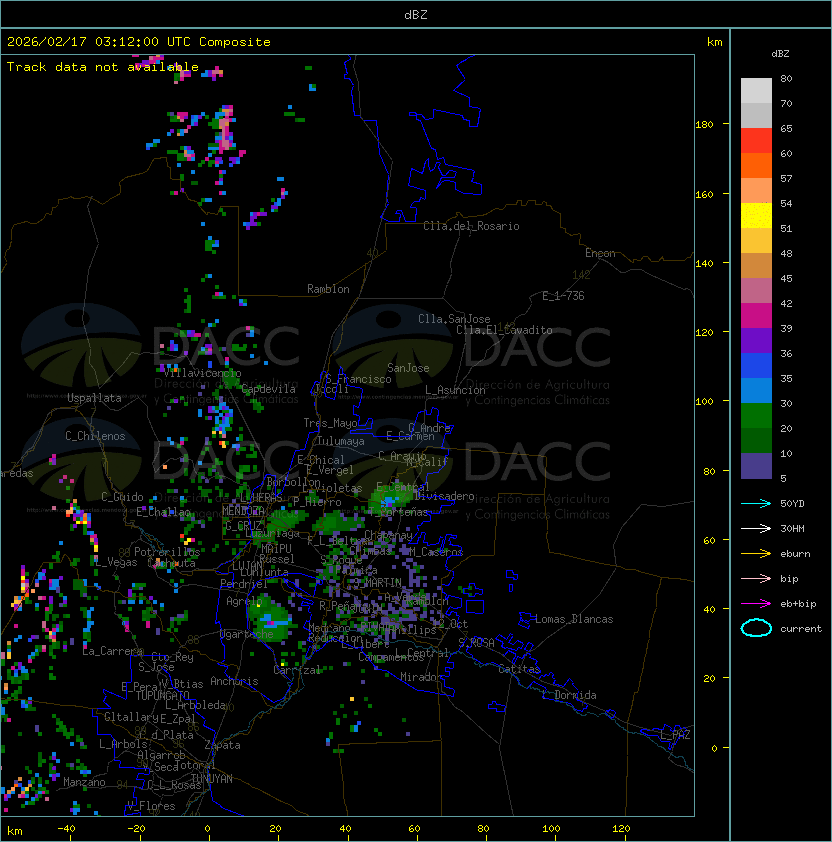Click the 'L_Dormida' map label
Image resolution: width=832 pixels, height=842 pixels.
point(569,695)
